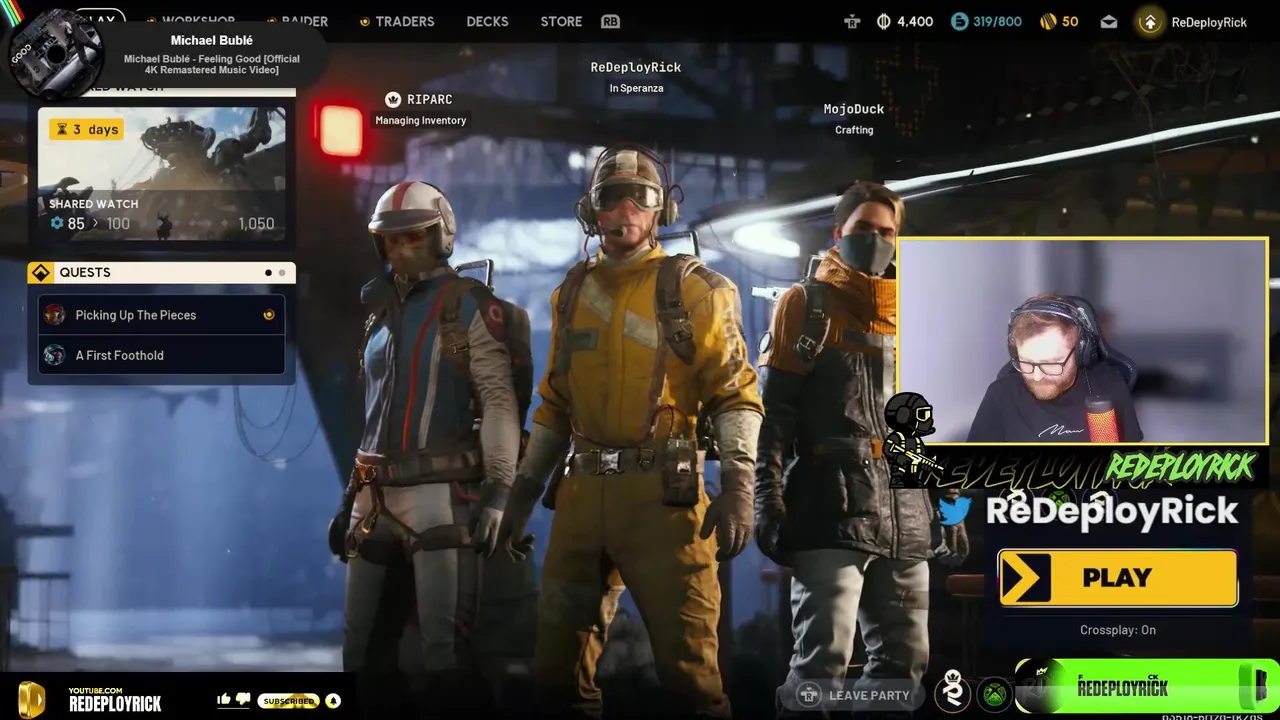Select first quest page dot indicator

pos(268,272)
